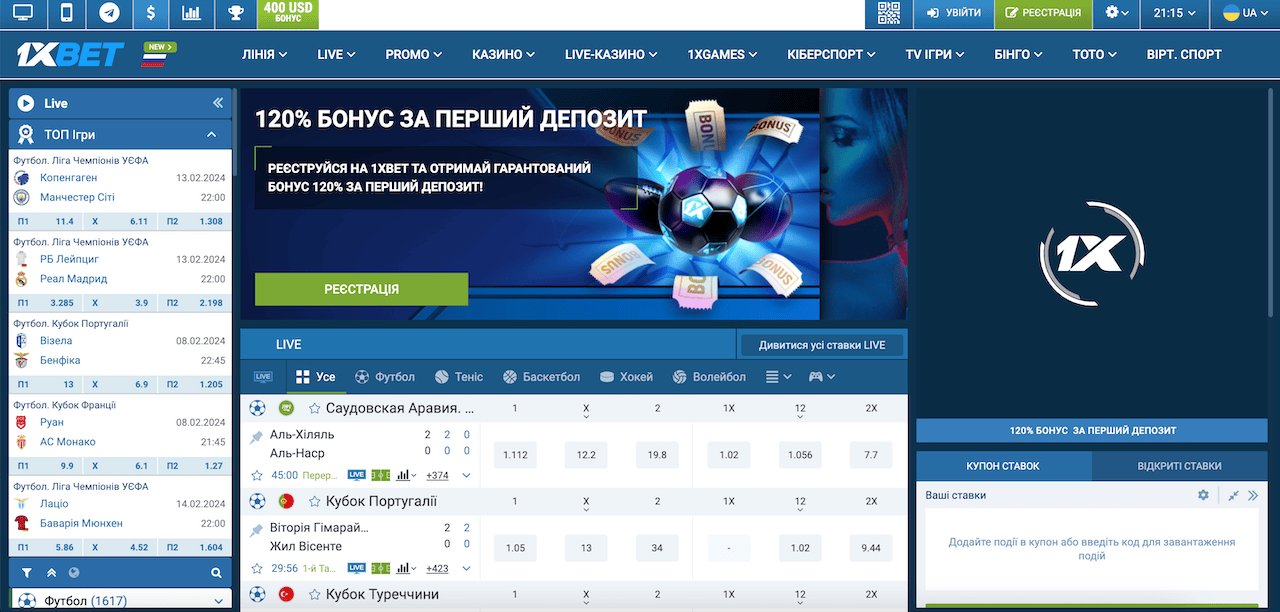Click the green РЕЄСТРАЦІЯ banner button
The width and height of the screenshot is (1280, 612).
(x=361, y=289)
